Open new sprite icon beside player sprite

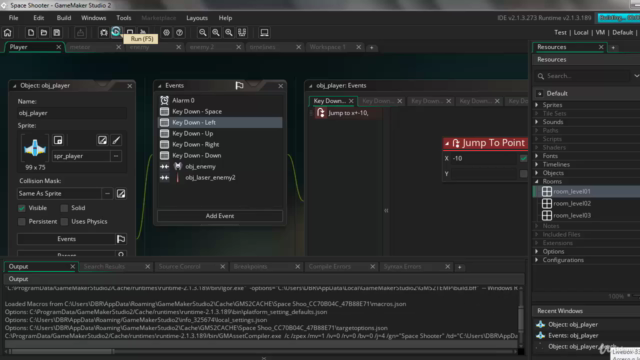pyautogui.click(x=58, y=140)
